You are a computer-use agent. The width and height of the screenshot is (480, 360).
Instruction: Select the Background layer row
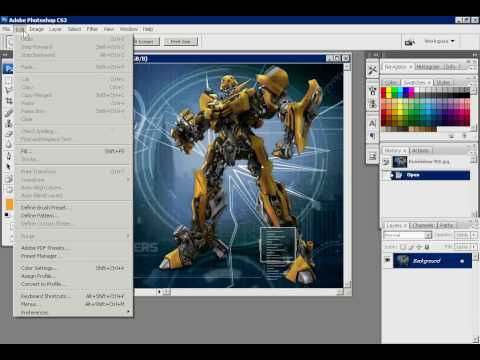pos(432,261)
